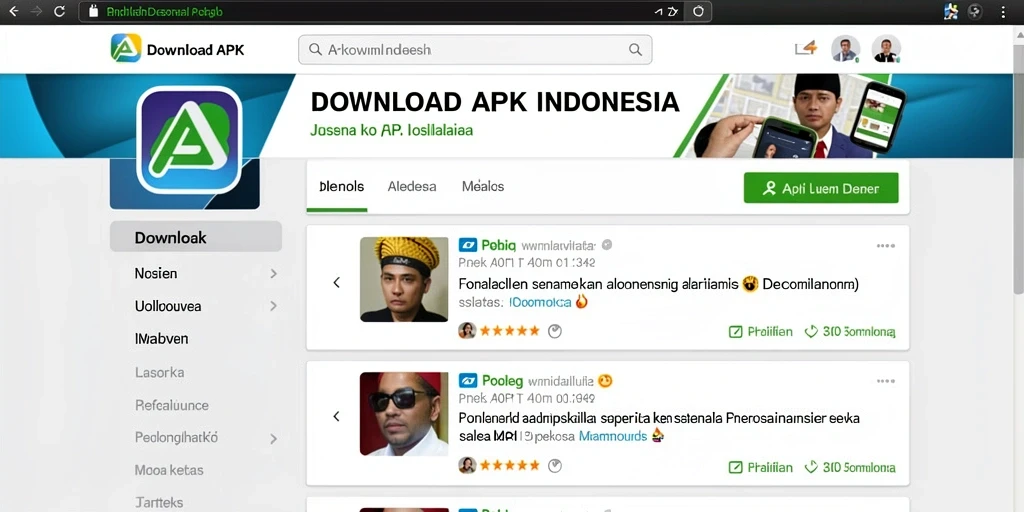Click the left chevron on the Pooleg post
1024x512 pixels.
(336, 416)
